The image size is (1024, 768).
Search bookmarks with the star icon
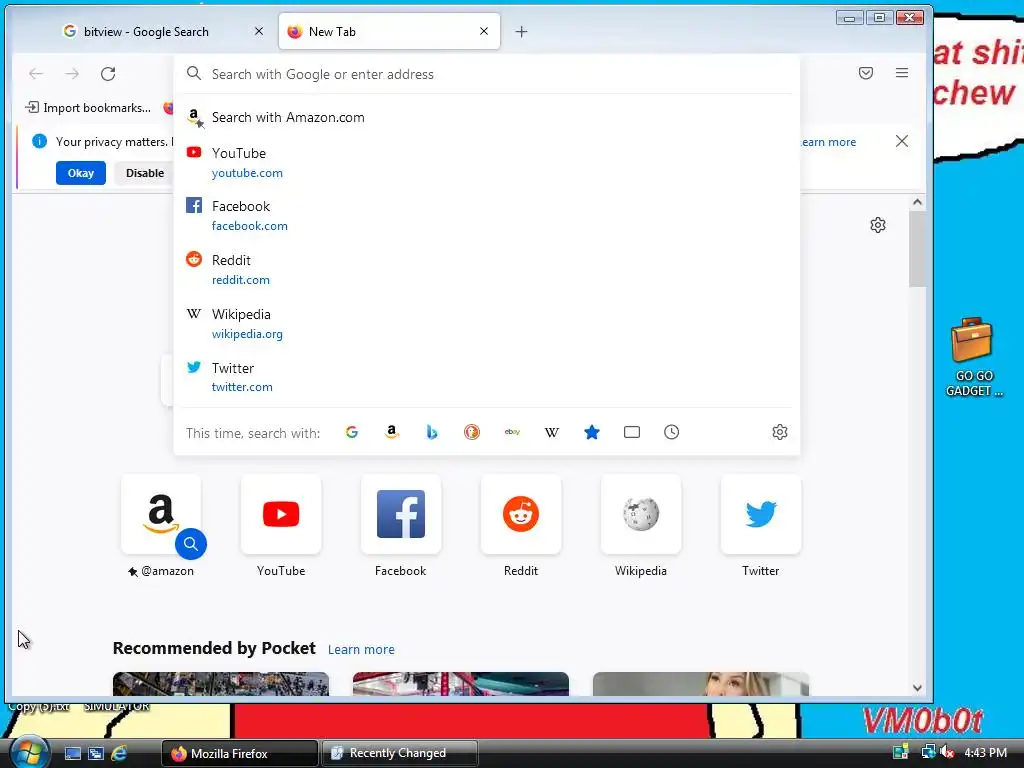coord(592,432)
